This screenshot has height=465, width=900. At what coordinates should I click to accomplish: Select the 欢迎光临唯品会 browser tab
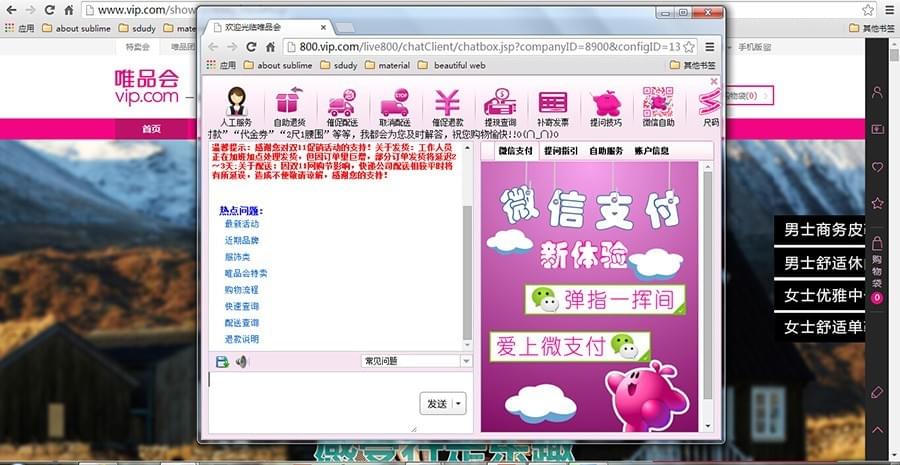coord(268,28)
